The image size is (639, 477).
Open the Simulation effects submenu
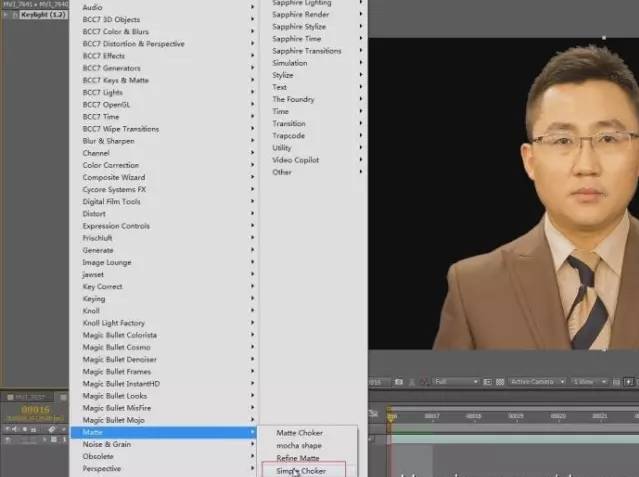click(314, 63)
